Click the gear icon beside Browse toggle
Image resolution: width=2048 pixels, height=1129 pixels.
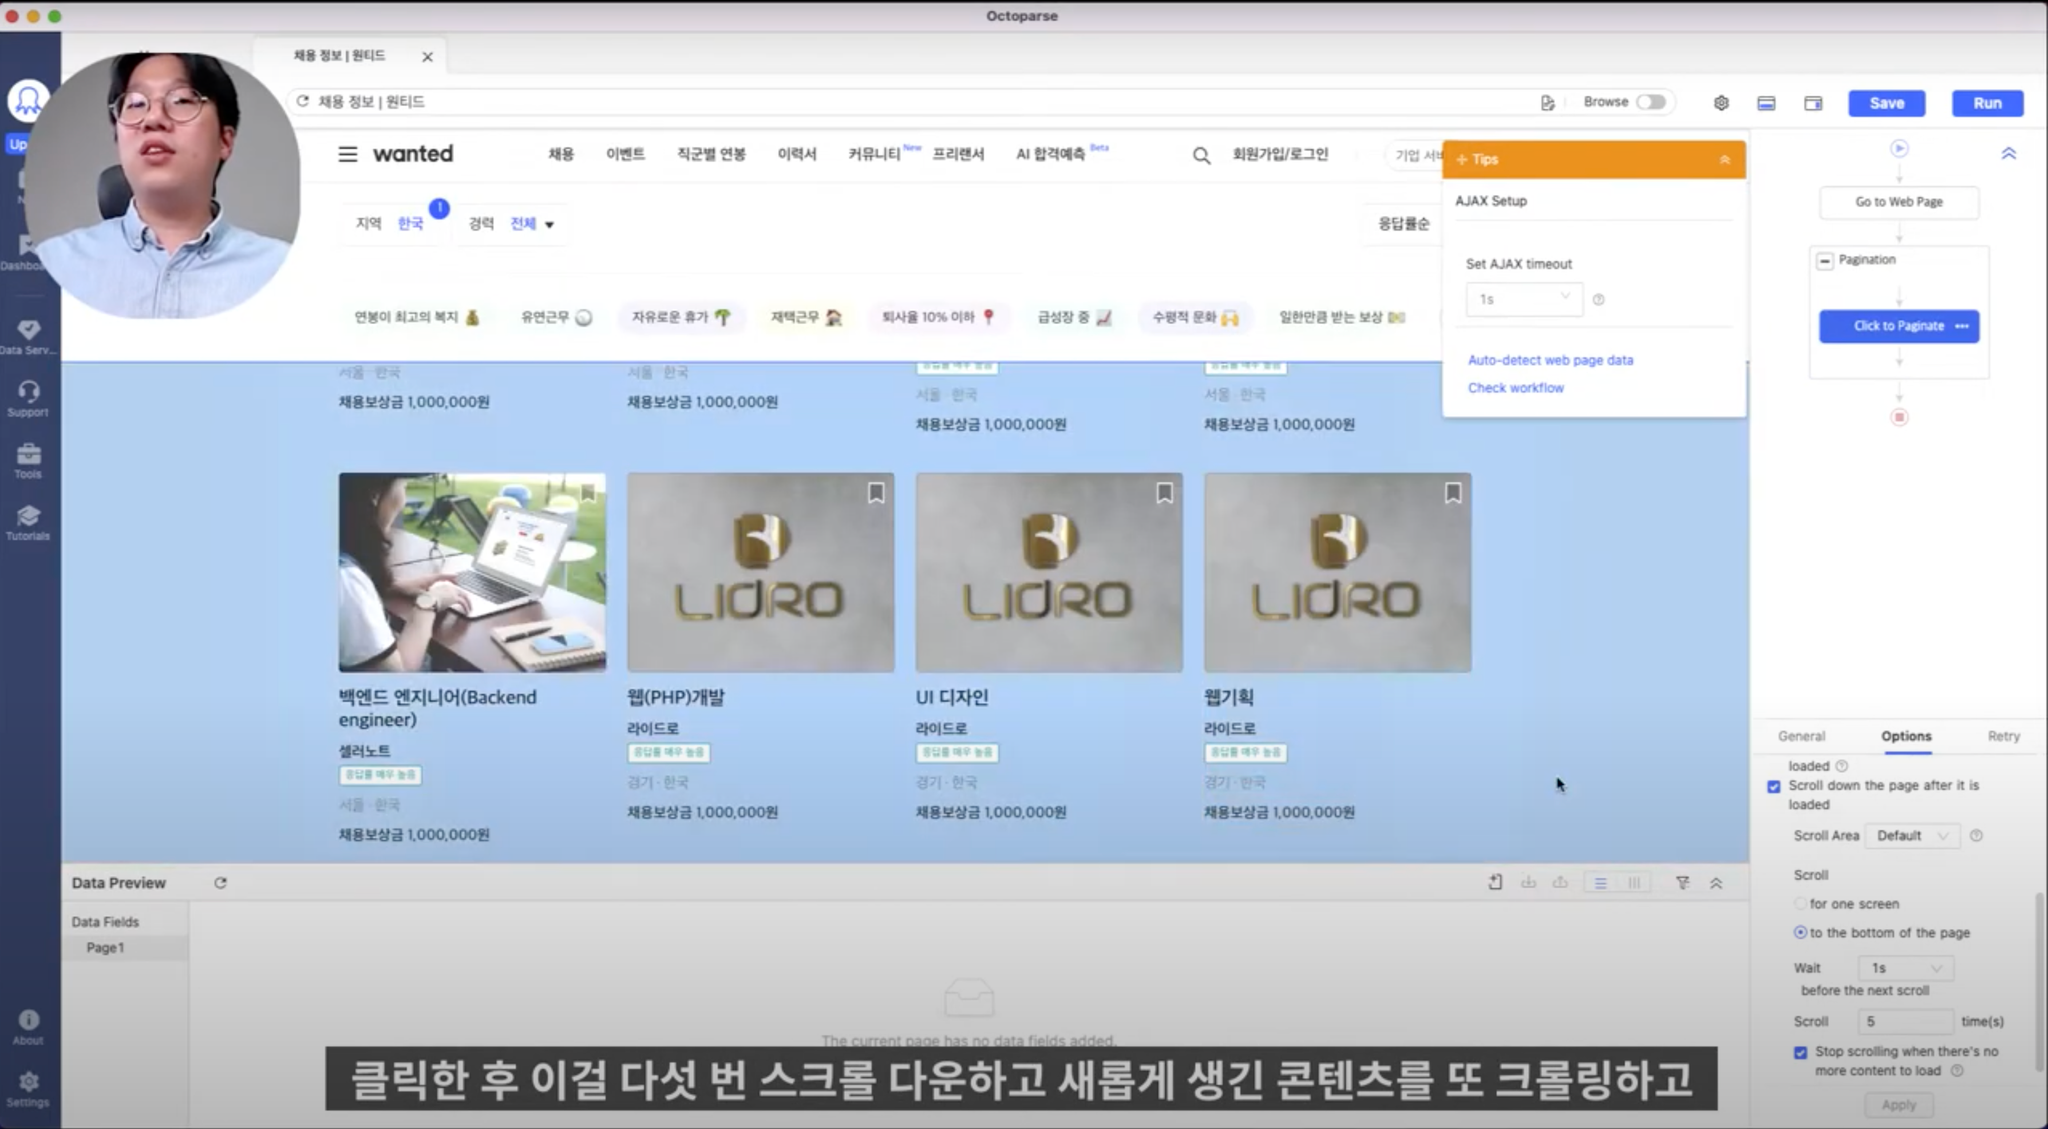(x=1721, y=103)
